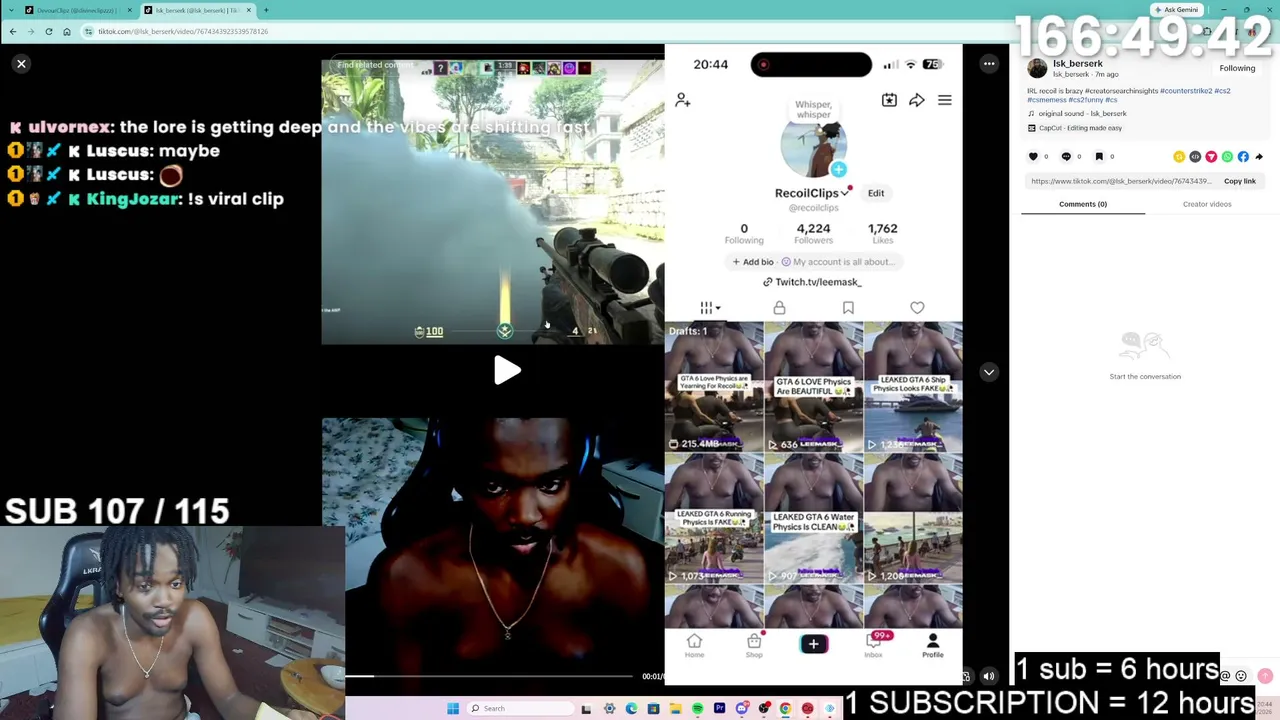The width and height of the screenshot is (1280, 720).
Task: Close the DevourClipz browser tab
Action: [129, 10]
